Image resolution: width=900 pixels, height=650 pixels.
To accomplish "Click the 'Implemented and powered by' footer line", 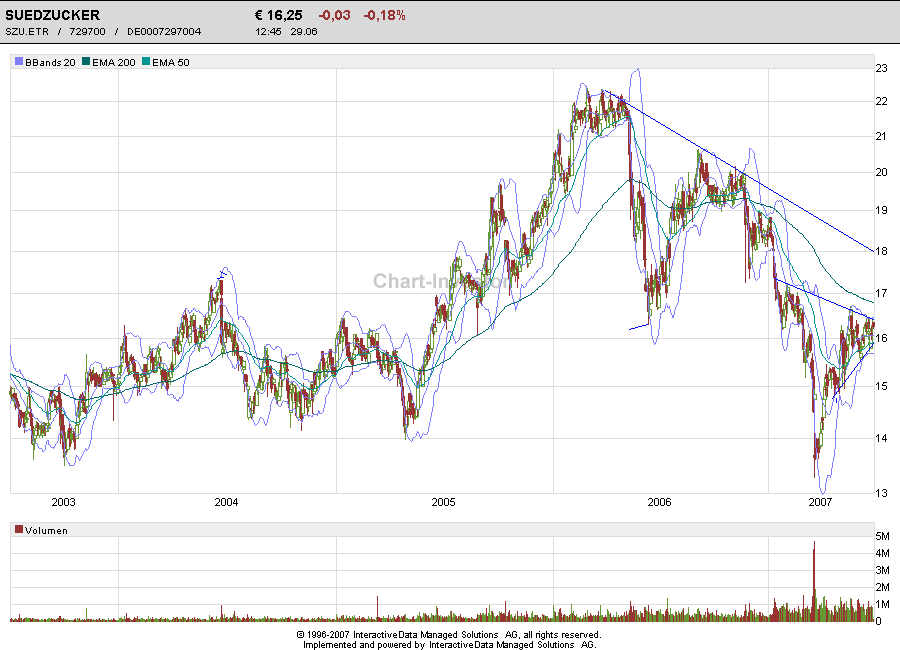I will (449, 644).
